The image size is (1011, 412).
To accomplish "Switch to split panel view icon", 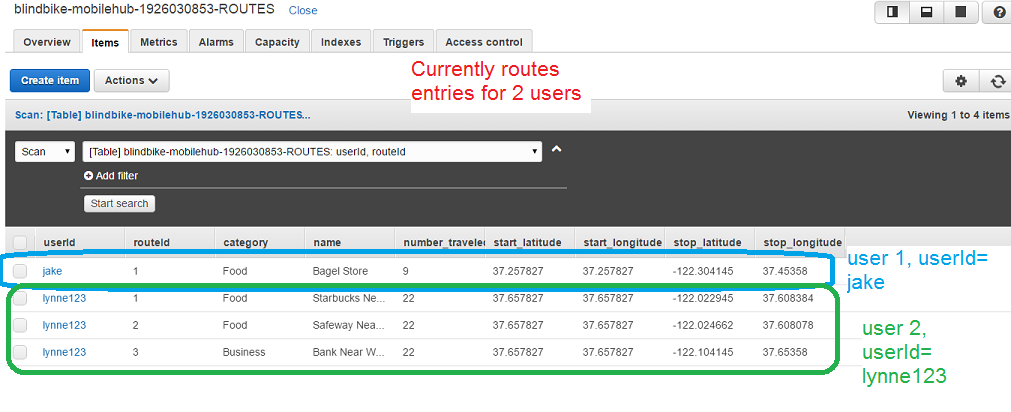I will [890, 12].
